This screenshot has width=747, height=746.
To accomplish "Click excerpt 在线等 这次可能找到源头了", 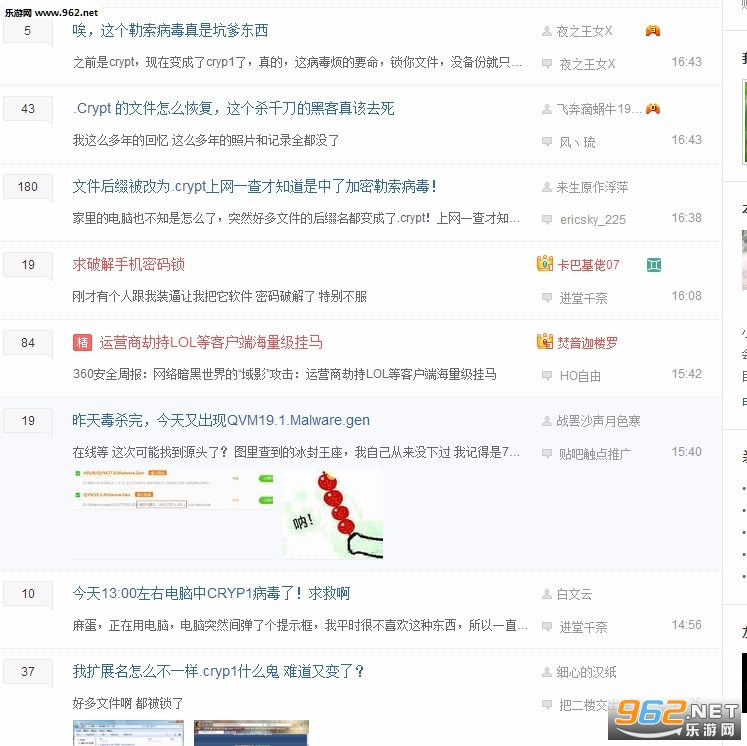I will [x=296, y=452].
